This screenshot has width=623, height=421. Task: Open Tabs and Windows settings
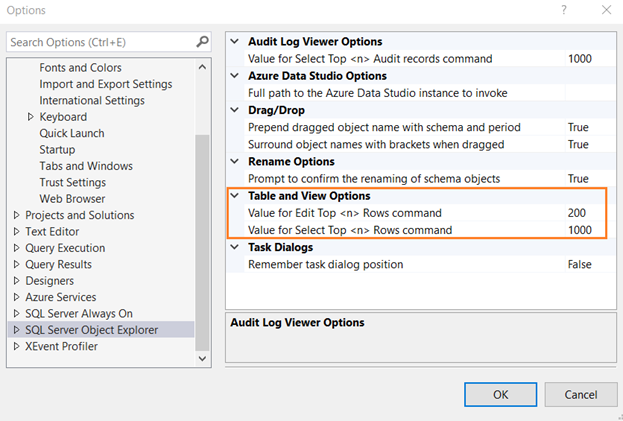coord(86,166)
